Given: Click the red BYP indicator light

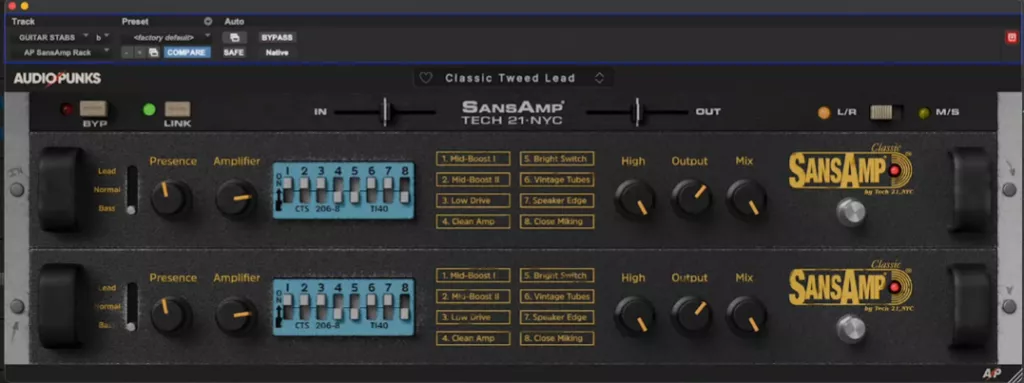Looking at the screenshot, I should pyautogui.click(x=67, y=109).
